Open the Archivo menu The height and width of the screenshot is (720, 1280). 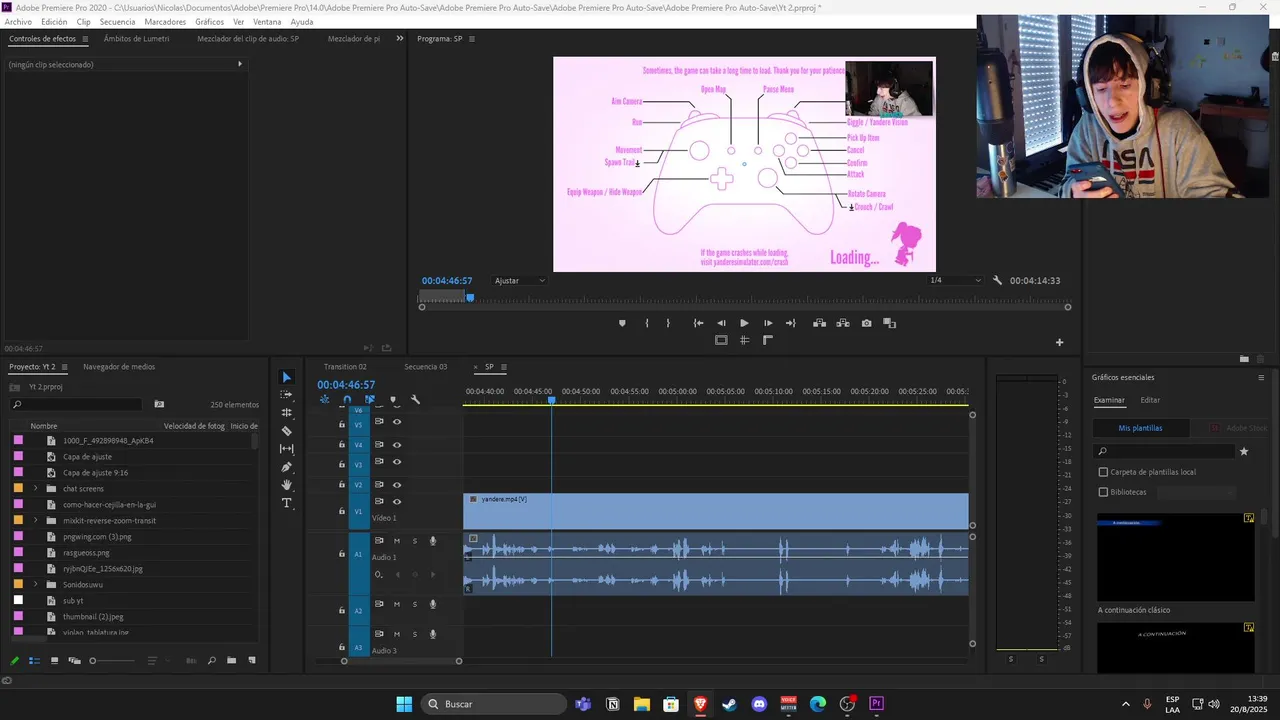[x=18, y=22]
